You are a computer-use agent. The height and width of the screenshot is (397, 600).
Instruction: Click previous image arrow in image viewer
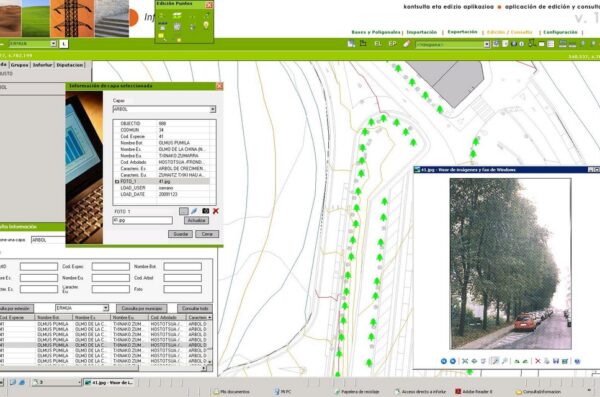pos(443,361)
